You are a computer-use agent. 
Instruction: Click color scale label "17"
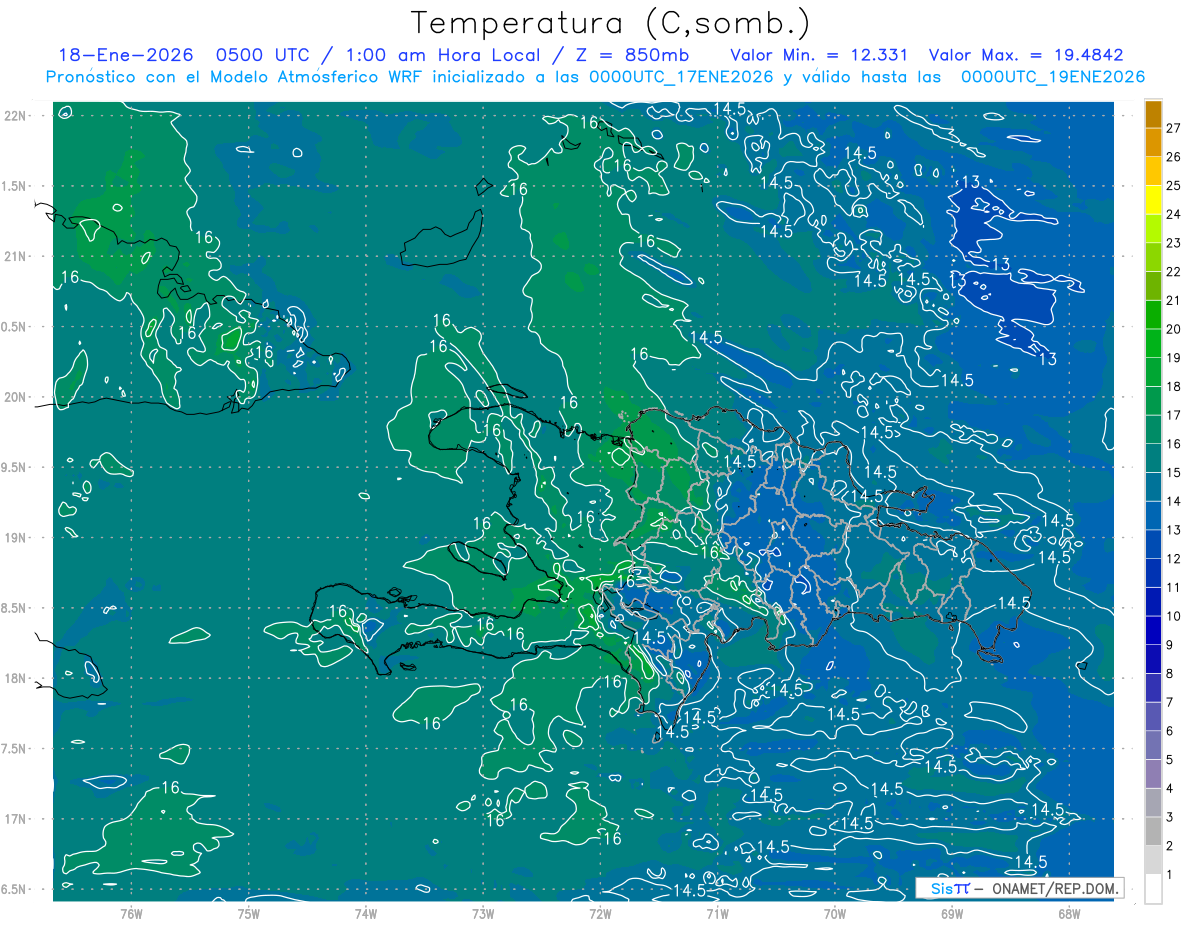pyautogui.click(x=1174, y=415)
